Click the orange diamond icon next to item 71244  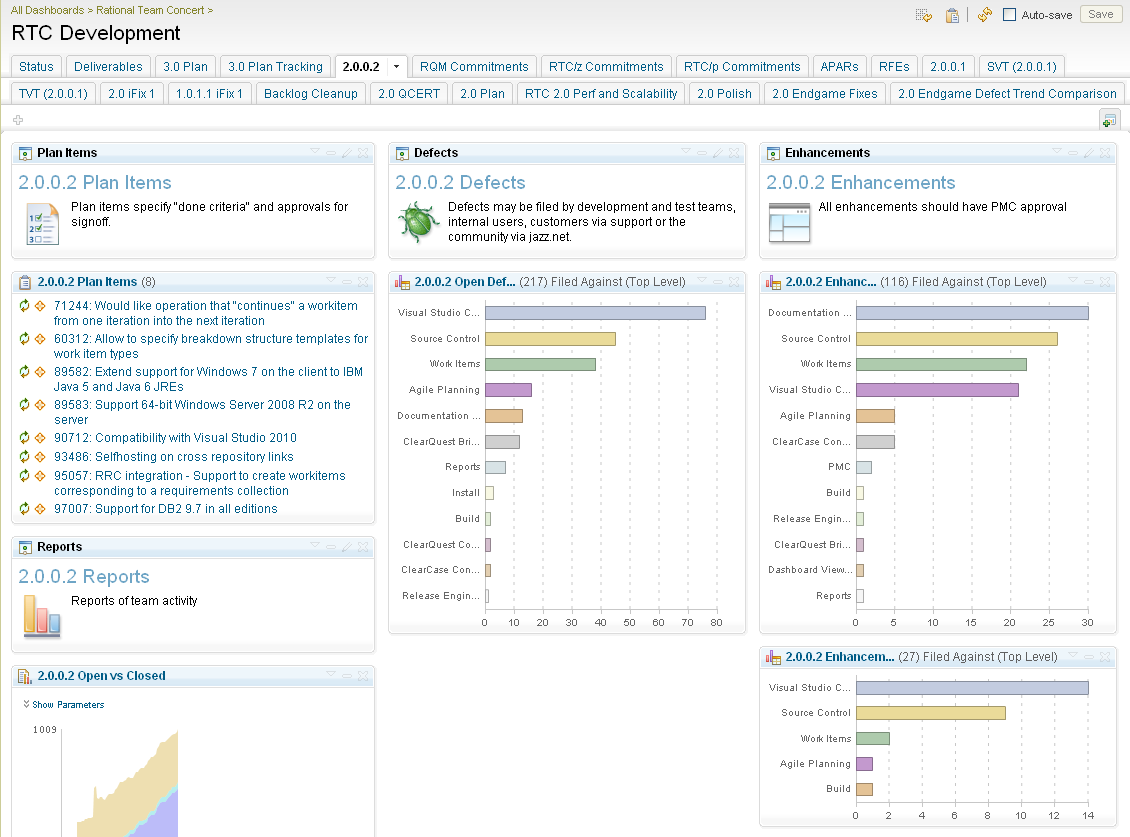point(40,306)
